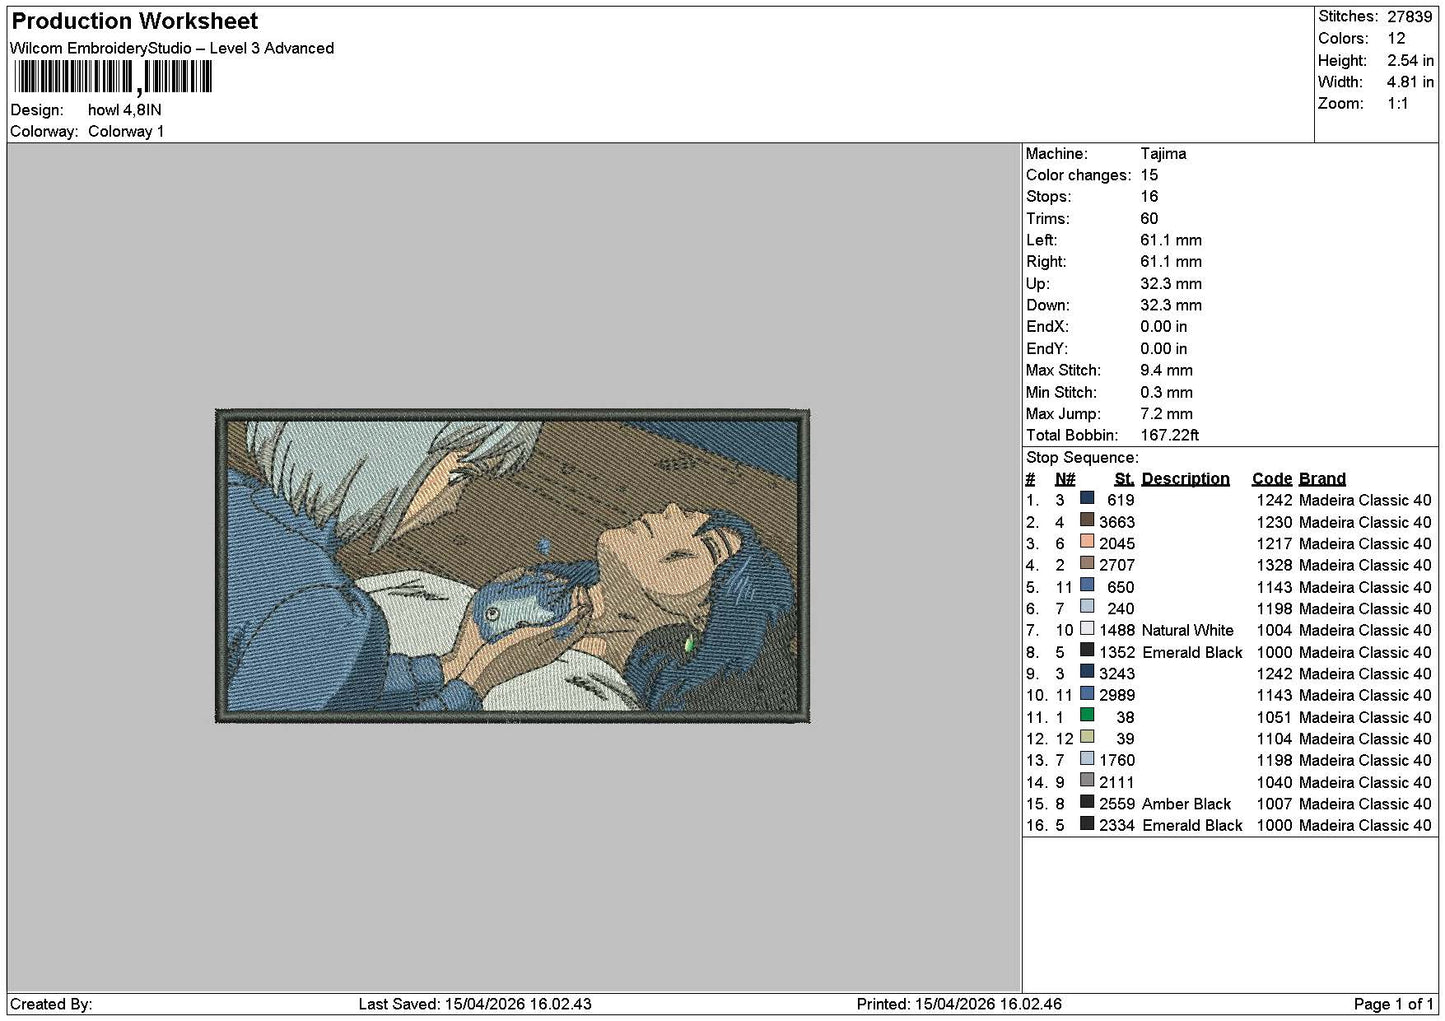Image resolution: width=1445 pixels, height=1021 pixels.
Task: Click Emerald Black swatch in stop 8
Action: click(1087, 651)
